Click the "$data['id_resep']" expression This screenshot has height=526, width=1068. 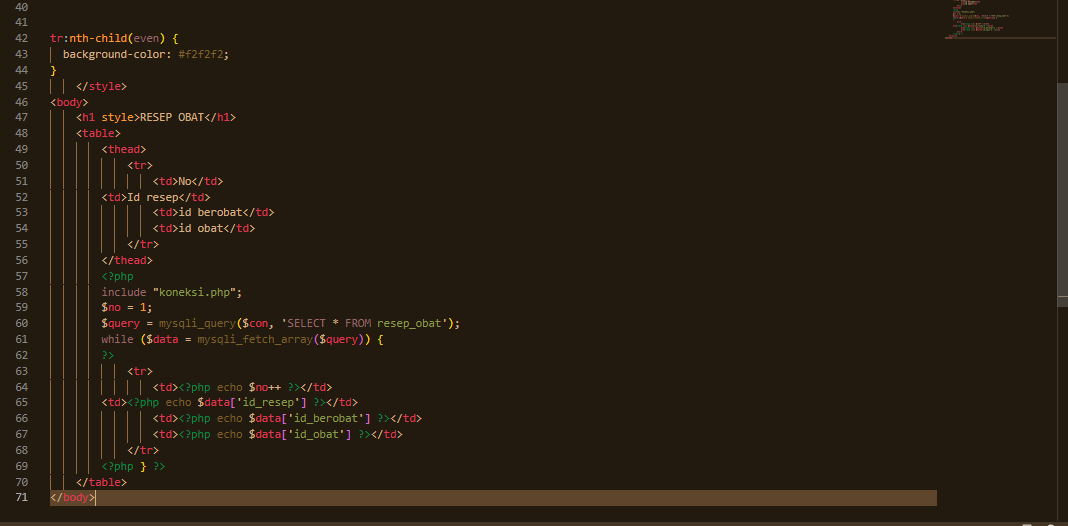pos(252,403)
